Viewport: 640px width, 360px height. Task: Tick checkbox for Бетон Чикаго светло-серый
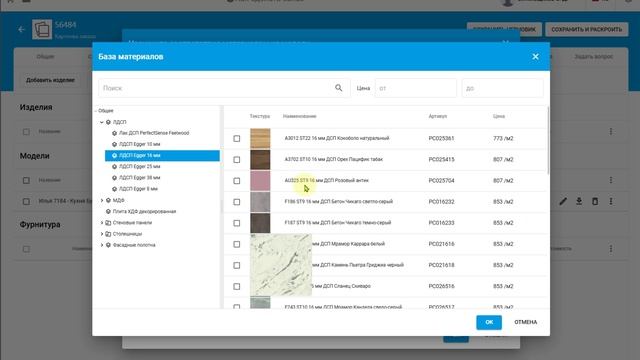(237, 202)
